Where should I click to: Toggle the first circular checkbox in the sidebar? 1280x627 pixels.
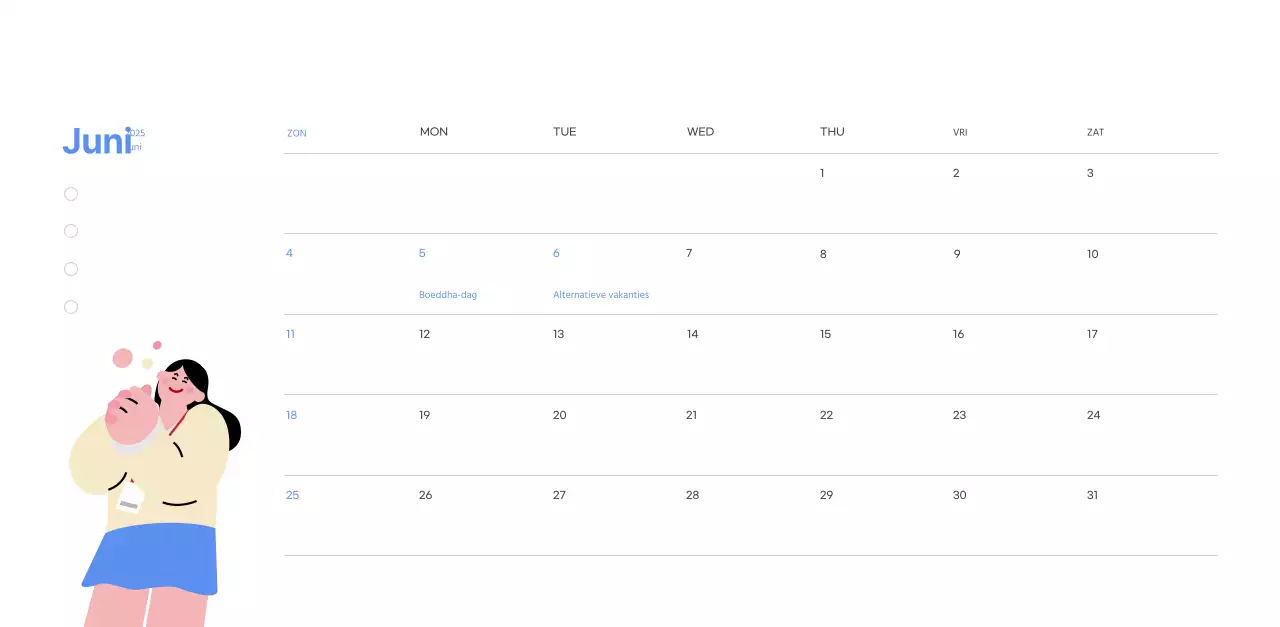71,193
